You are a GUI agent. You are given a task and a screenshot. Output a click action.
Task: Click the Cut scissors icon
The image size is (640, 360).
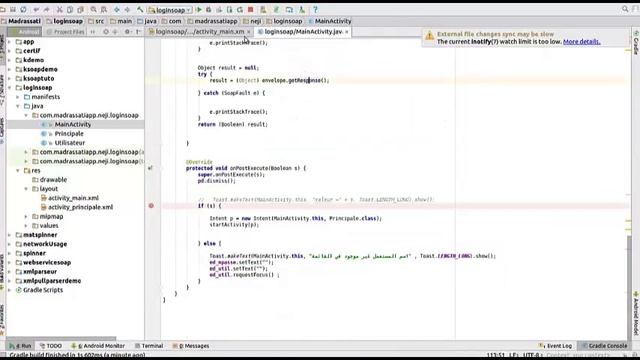click(x=60, y=9)
